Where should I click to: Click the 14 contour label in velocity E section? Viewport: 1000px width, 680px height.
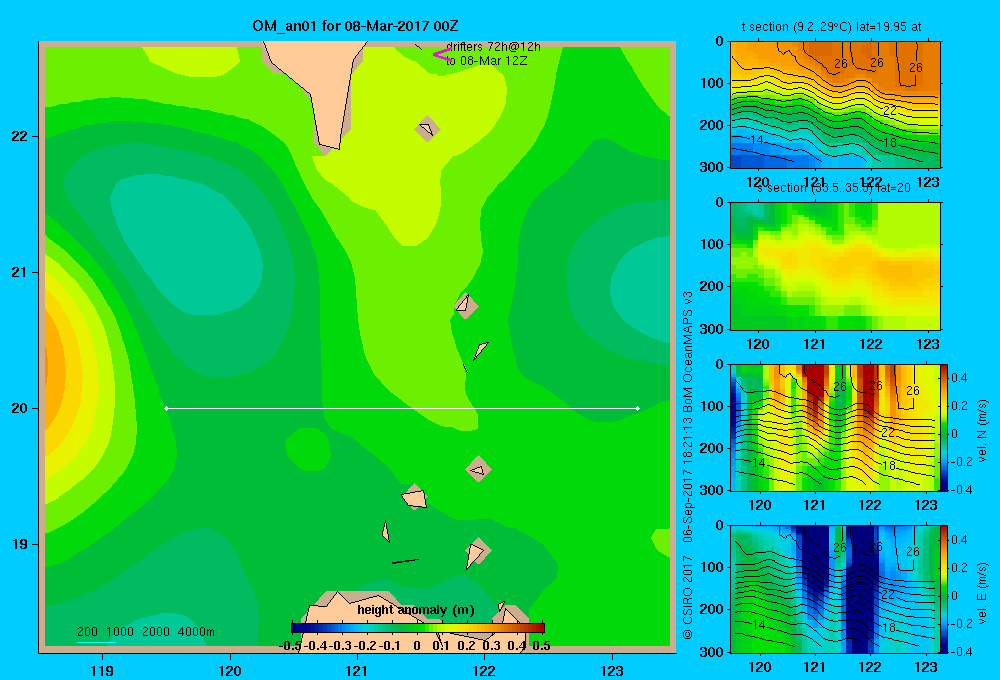[758, 625]
